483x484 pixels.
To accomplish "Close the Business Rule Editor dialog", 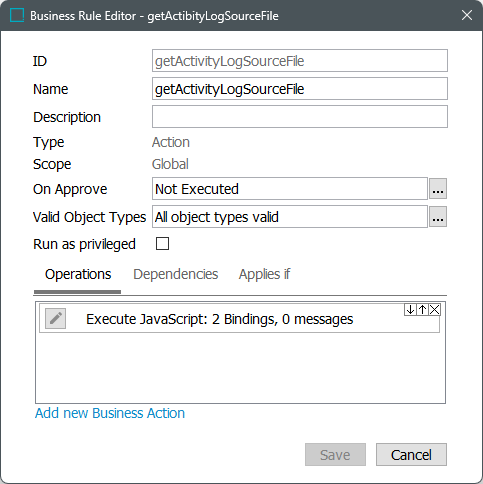I will tap(467, 15).
